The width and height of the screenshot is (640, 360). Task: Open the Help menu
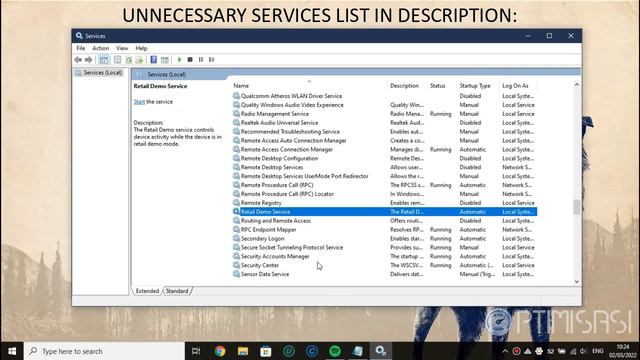coord(141,48)
